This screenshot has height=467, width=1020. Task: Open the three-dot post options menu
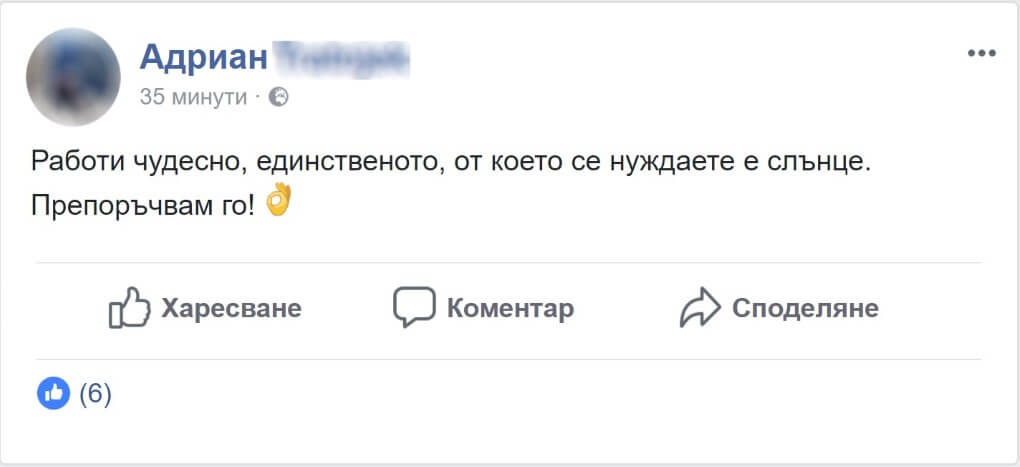981,53
